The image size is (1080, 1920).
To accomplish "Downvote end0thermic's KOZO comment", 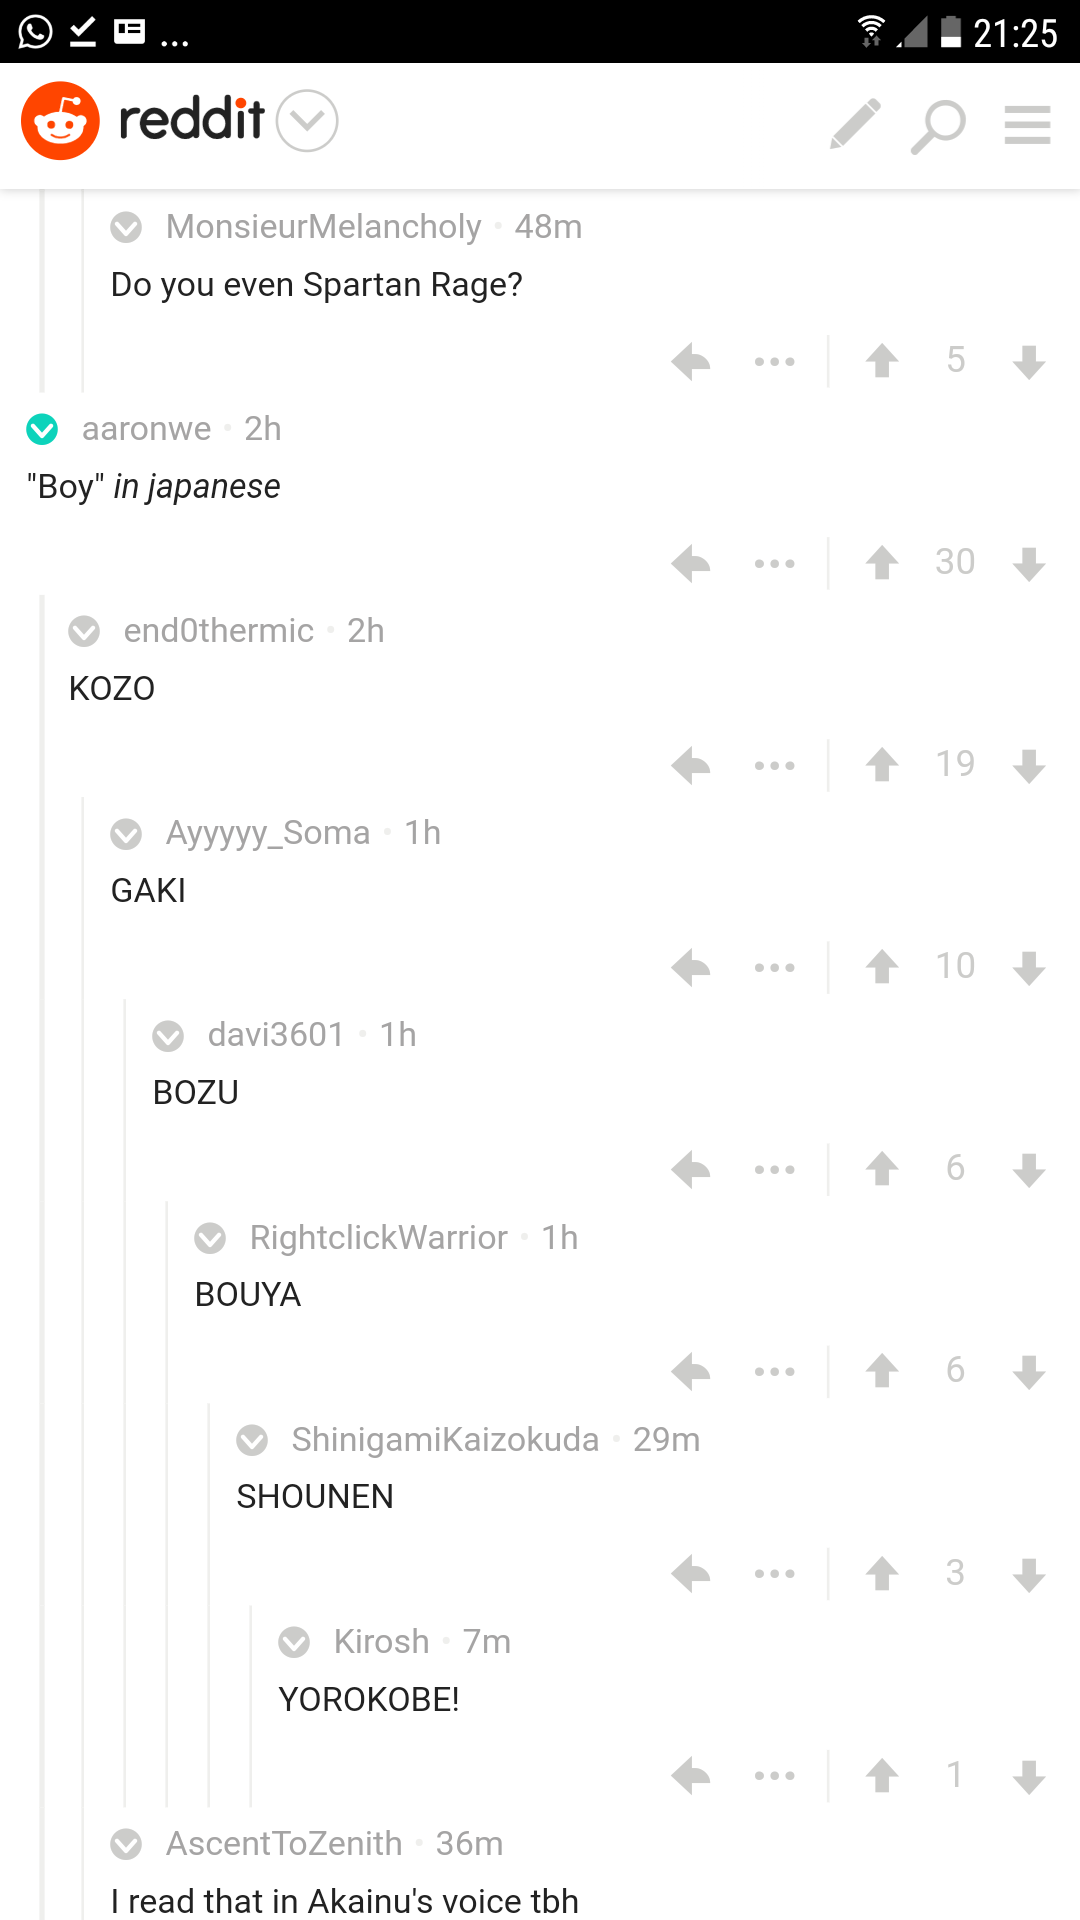I will (x=1029, y=766).
